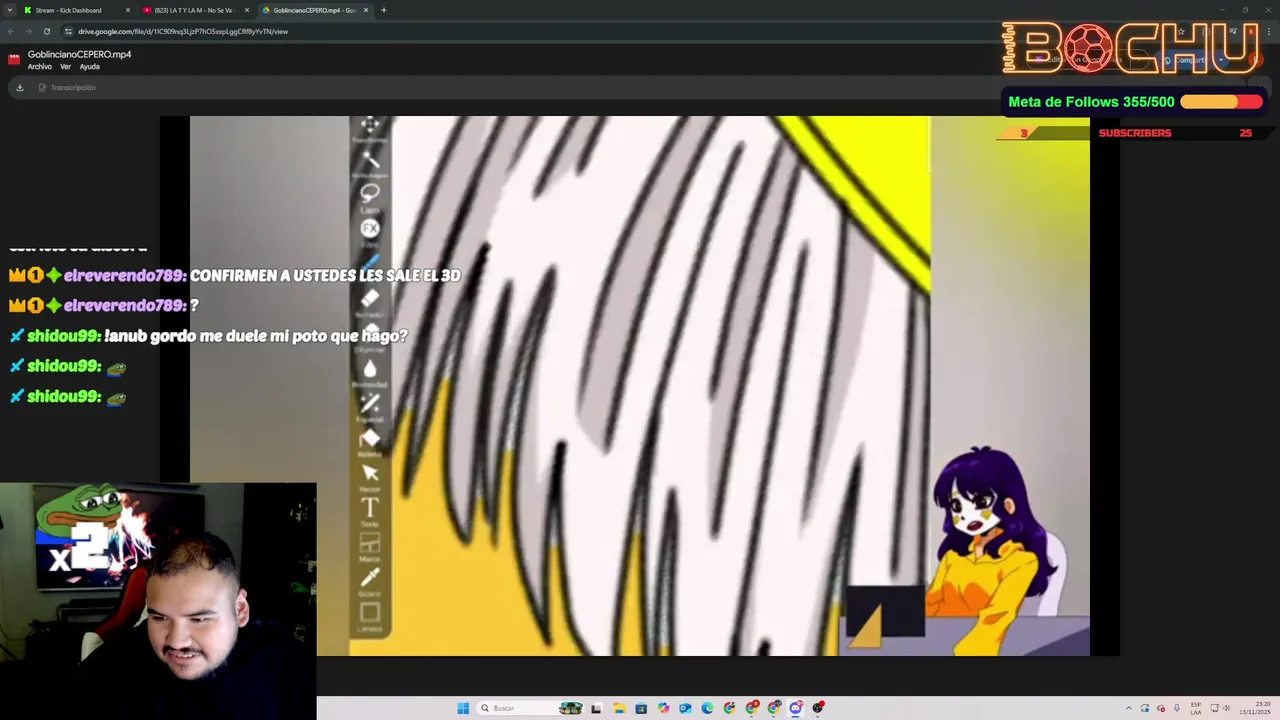Open File Explorer from the taskbar

619,708
